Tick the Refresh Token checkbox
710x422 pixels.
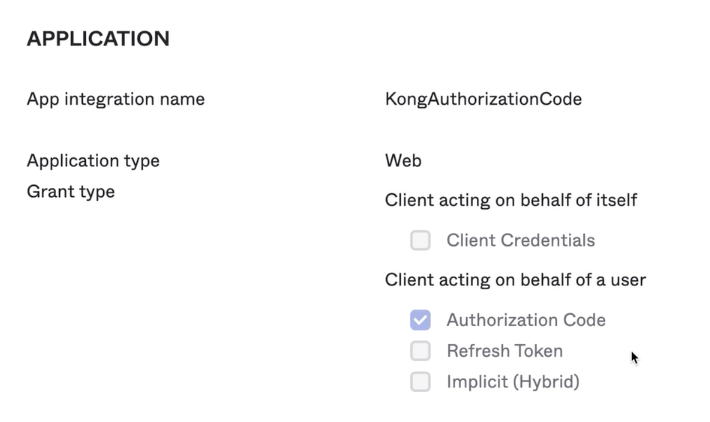click(420, 351)
